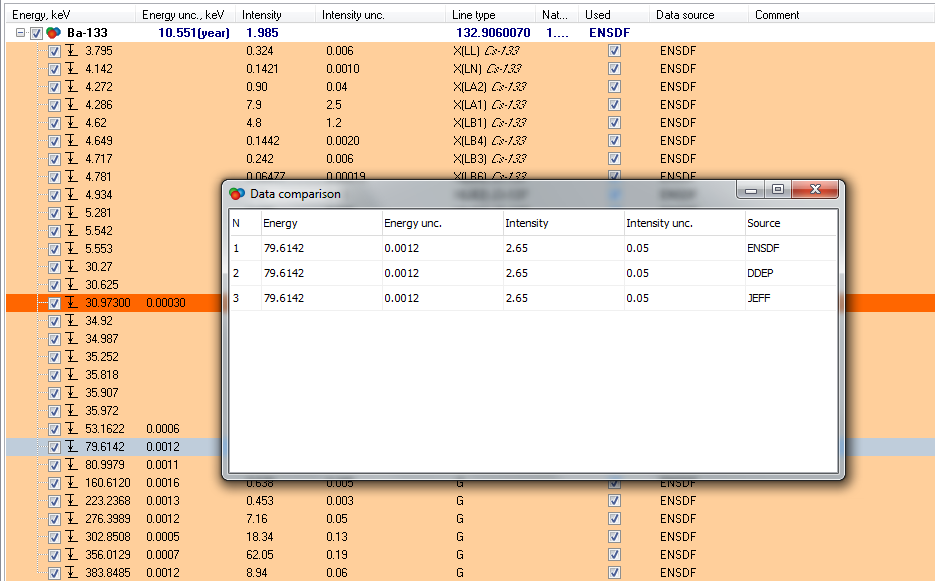The image size is (935, 581).
Task: Click the line icon beside 30.97300
Action: tap(72, 303)
